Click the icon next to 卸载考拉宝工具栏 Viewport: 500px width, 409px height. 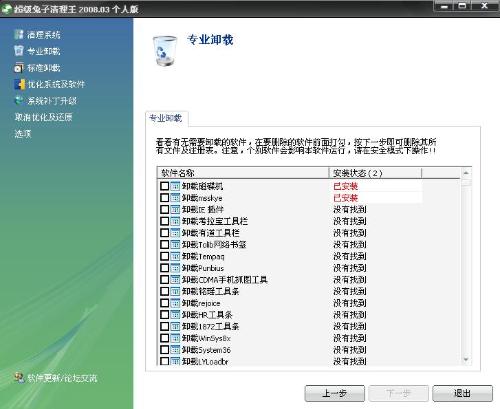click(175, 221)
